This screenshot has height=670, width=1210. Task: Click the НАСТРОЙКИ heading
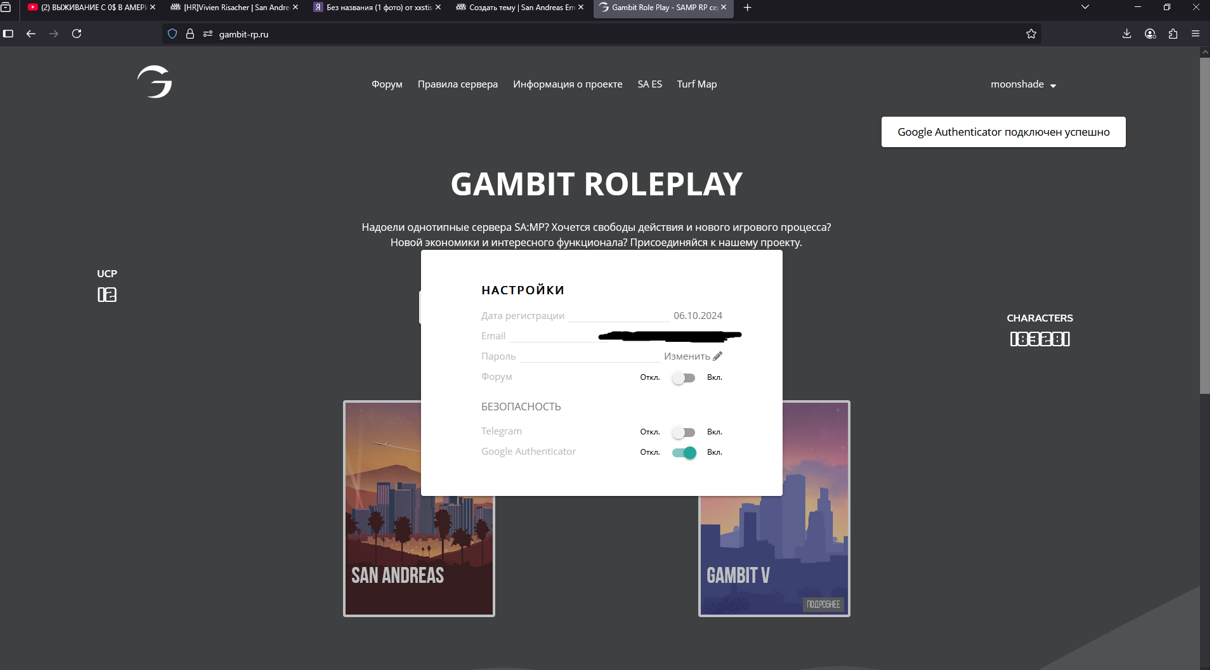coord(523,290)
